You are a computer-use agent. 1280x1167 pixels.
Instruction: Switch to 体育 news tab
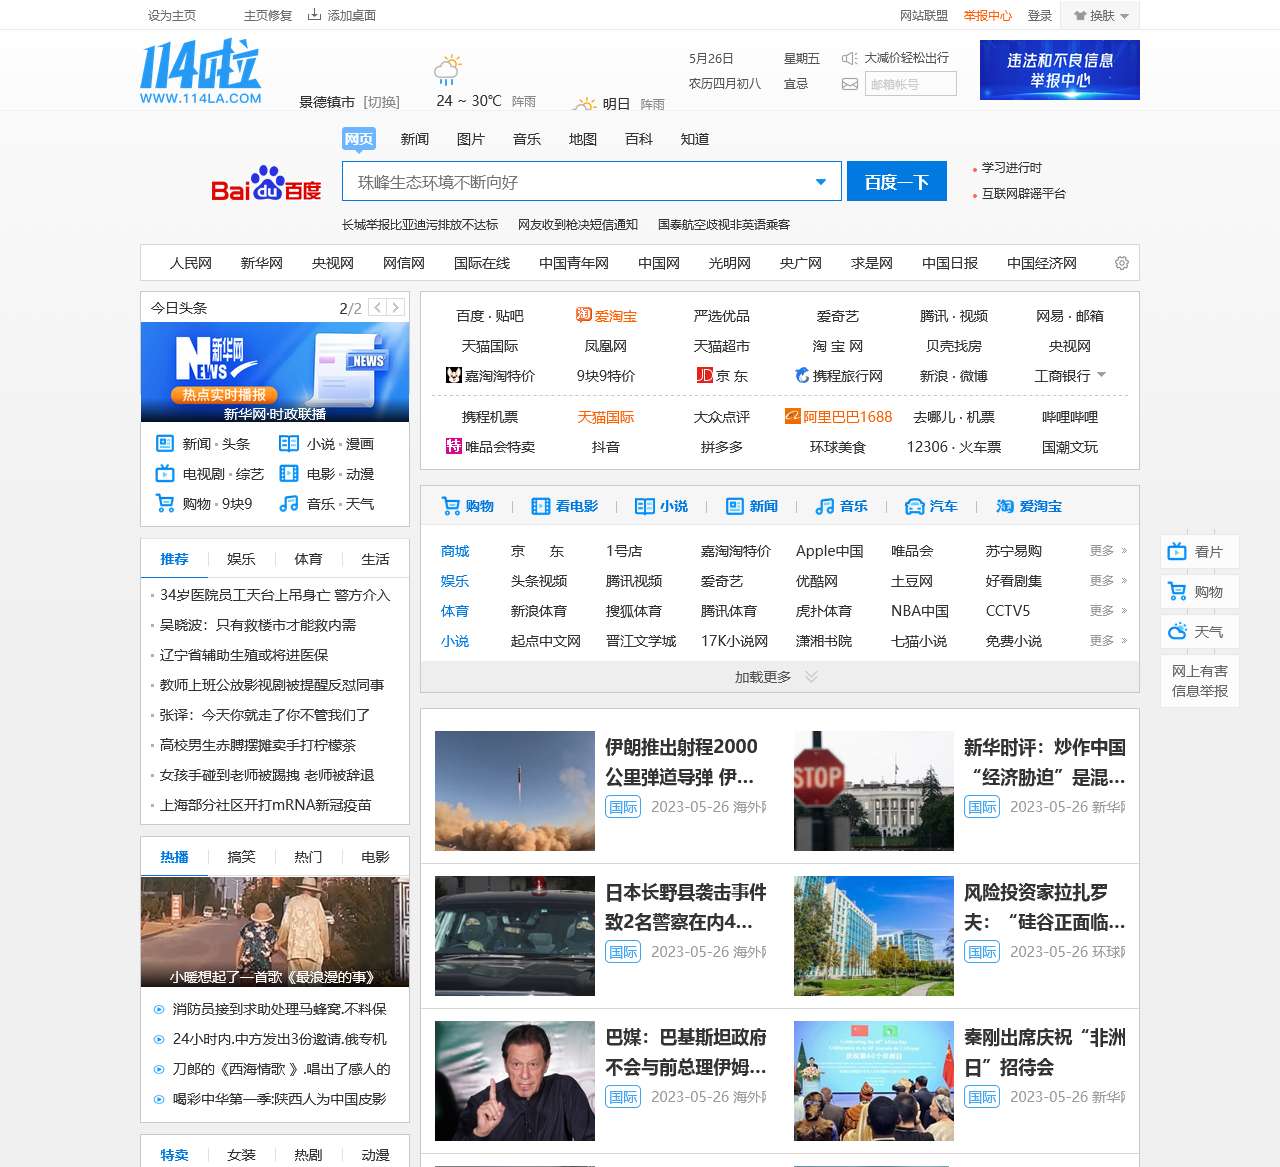(308, 559)
